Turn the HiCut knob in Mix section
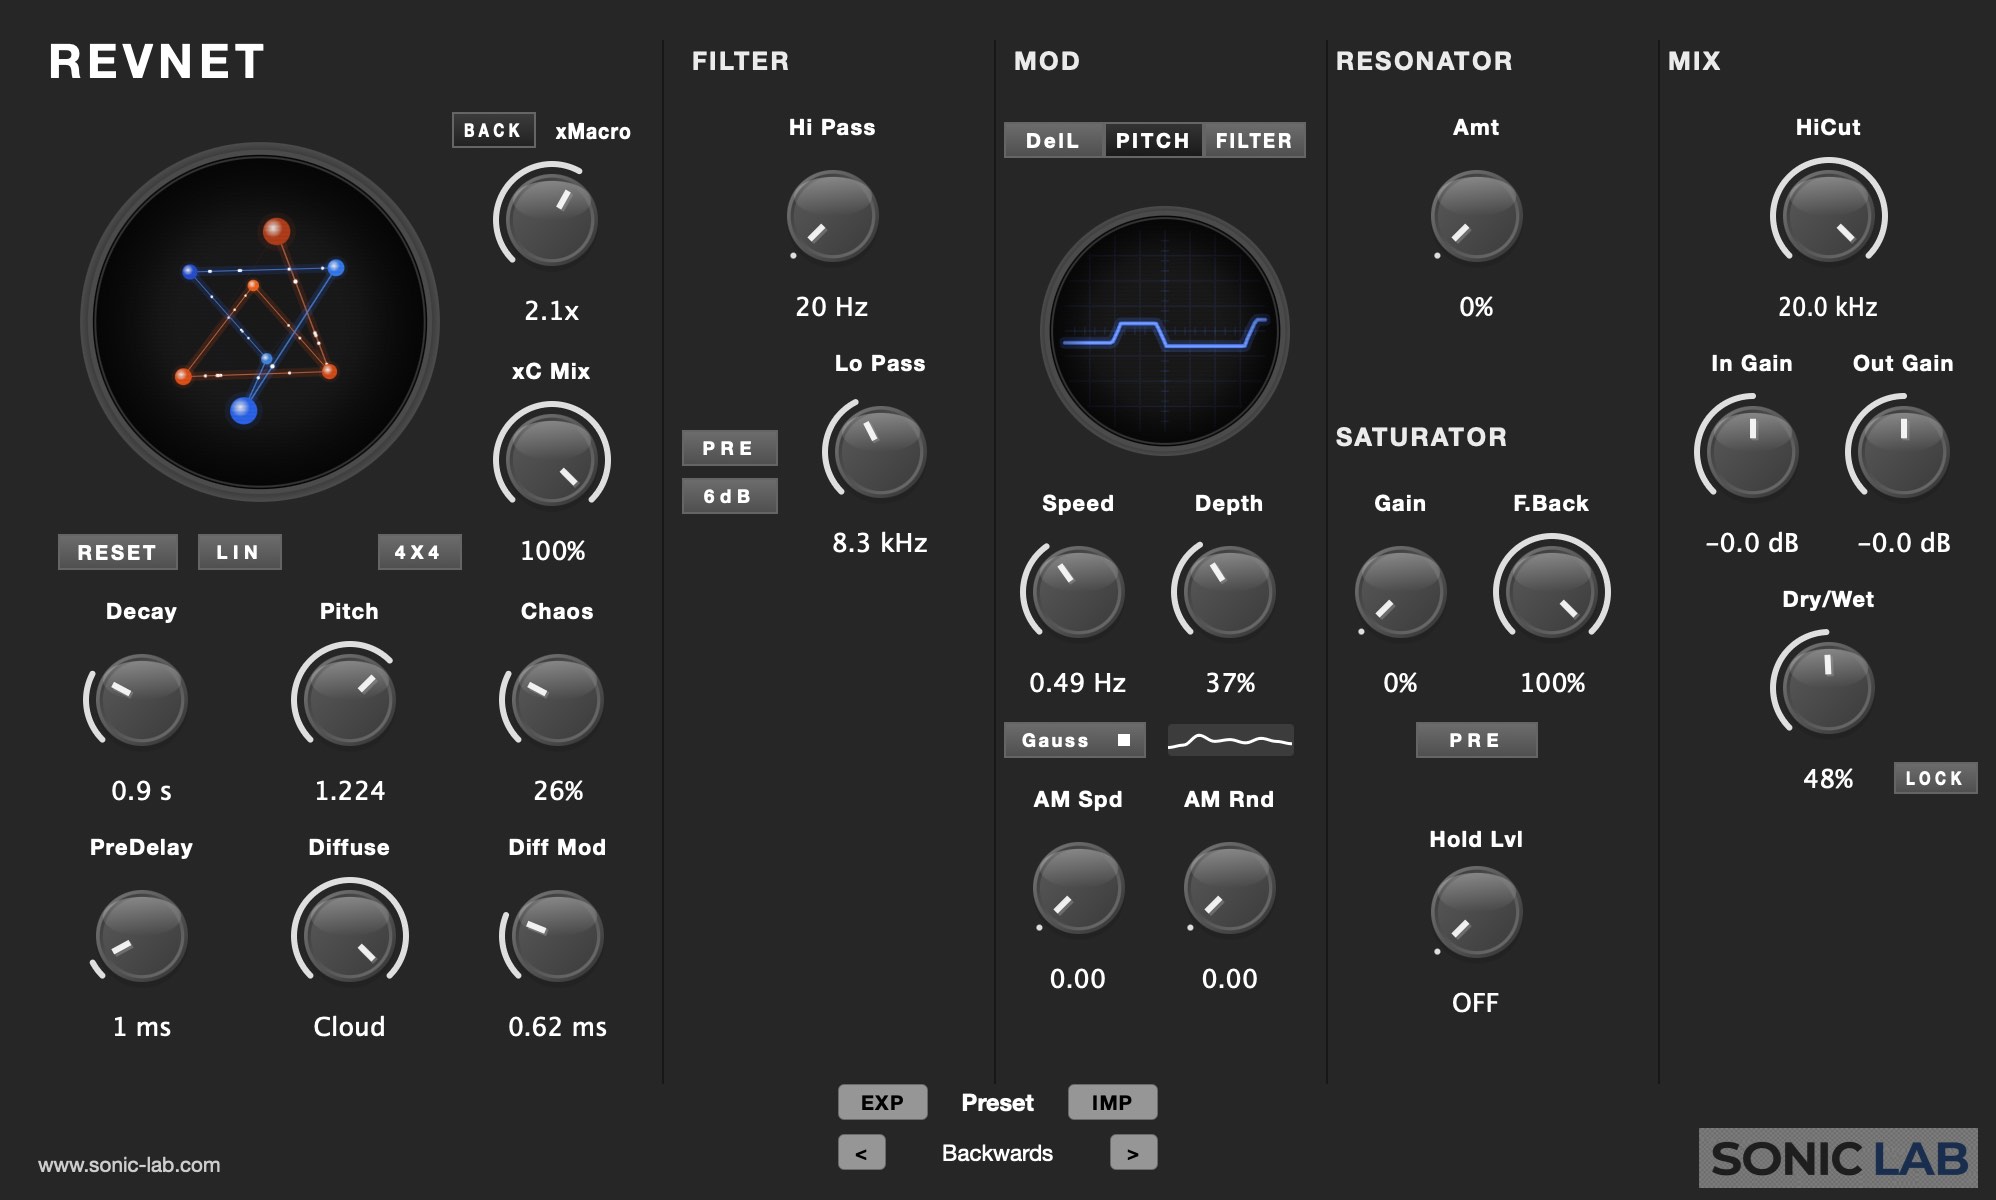1996x1200 pixels. point(1827,213)
